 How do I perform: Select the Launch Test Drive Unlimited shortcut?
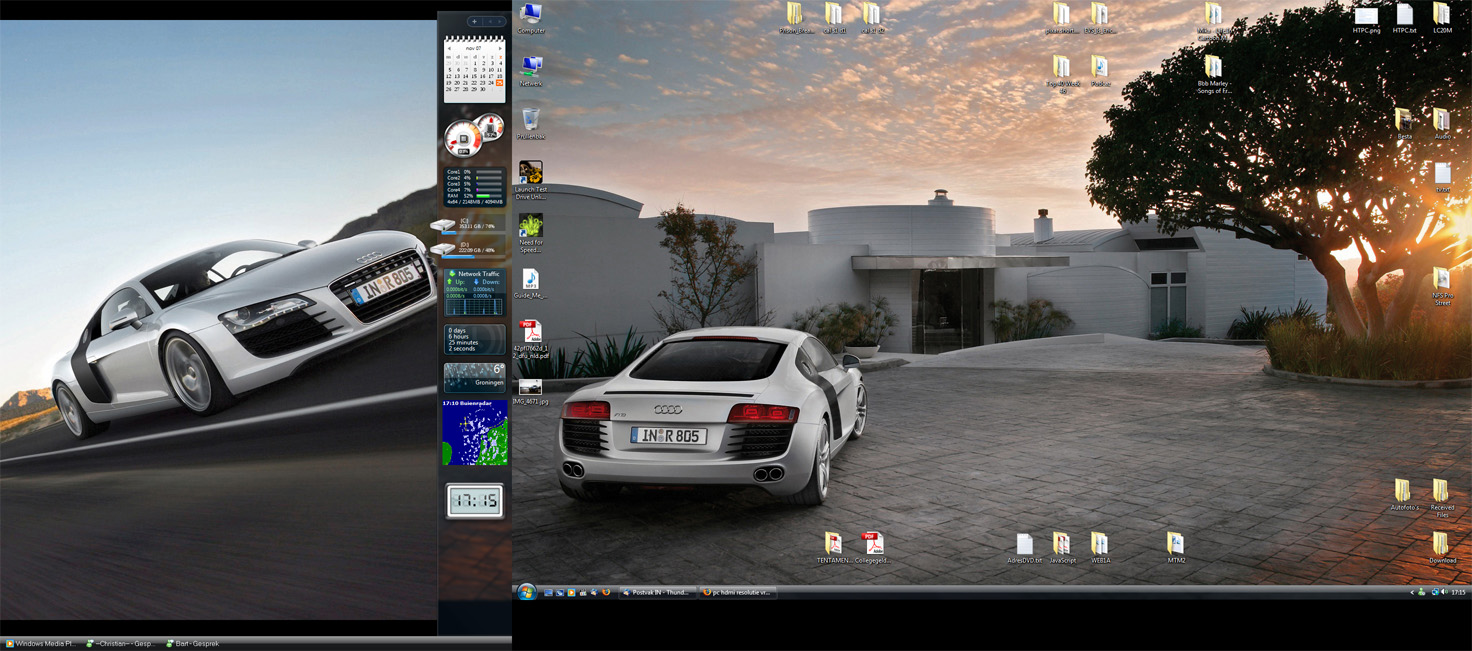coord(531,179)
